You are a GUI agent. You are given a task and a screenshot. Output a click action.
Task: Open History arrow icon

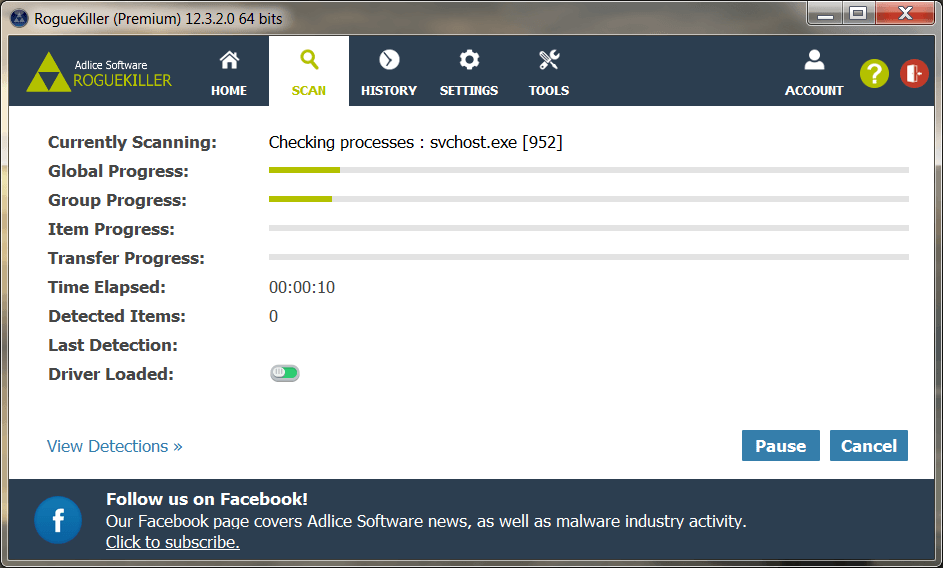[x=389, y=61]
